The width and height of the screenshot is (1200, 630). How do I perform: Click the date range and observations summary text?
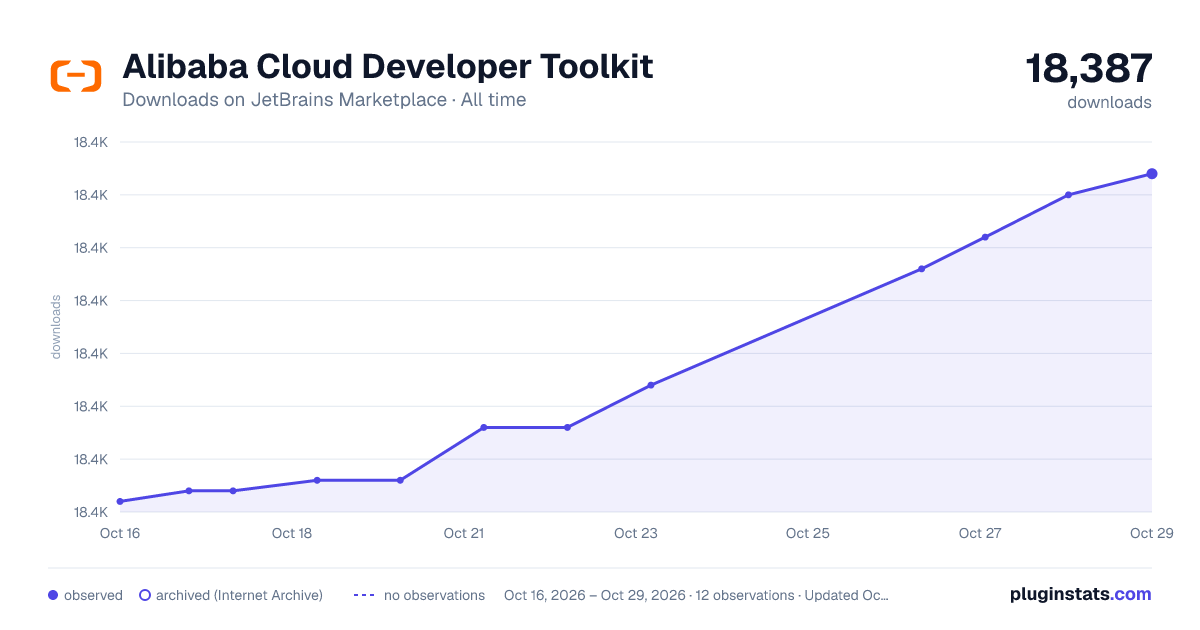(696, 595)
